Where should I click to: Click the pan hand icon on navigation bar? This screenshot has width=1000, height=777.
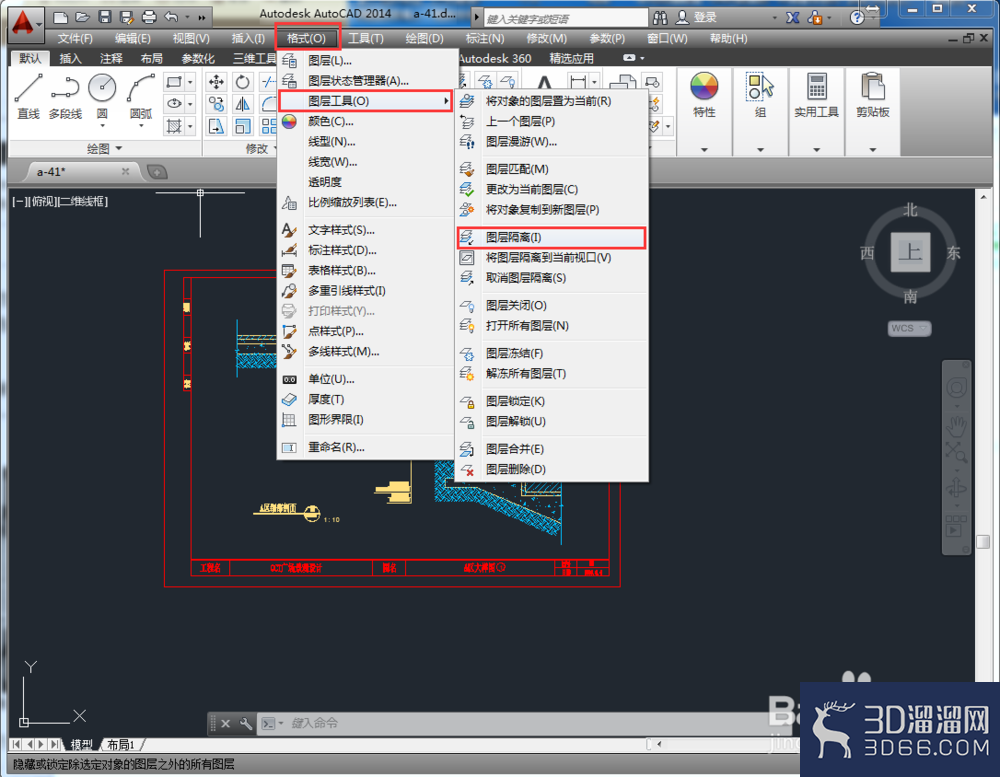[x=955, y=426]
